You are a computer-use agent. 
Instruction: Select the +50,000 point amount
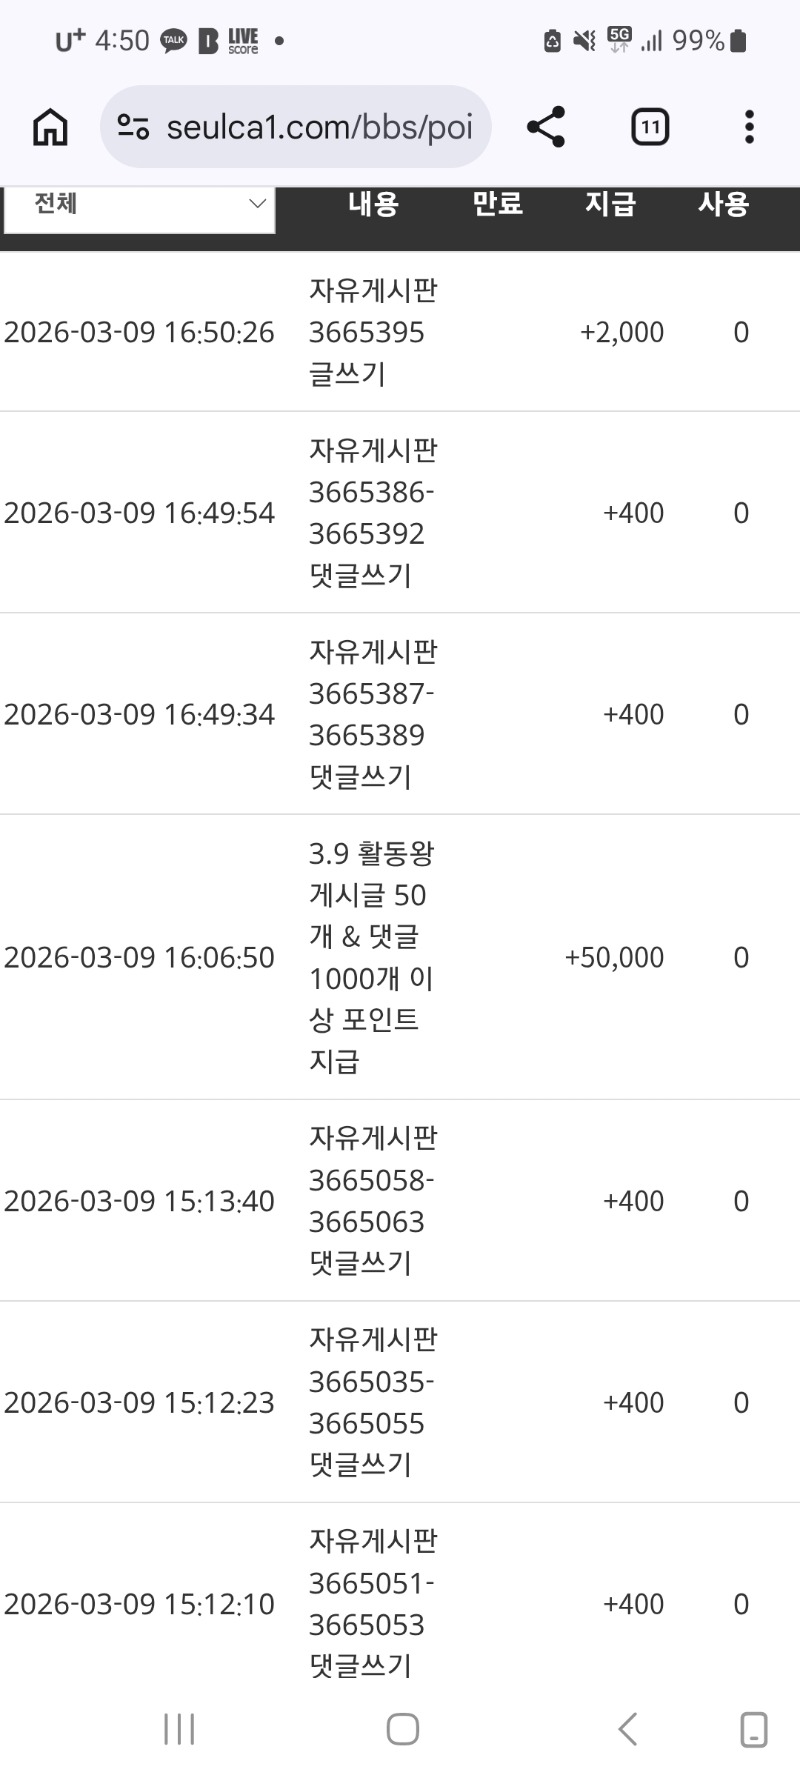coord(614,958)
